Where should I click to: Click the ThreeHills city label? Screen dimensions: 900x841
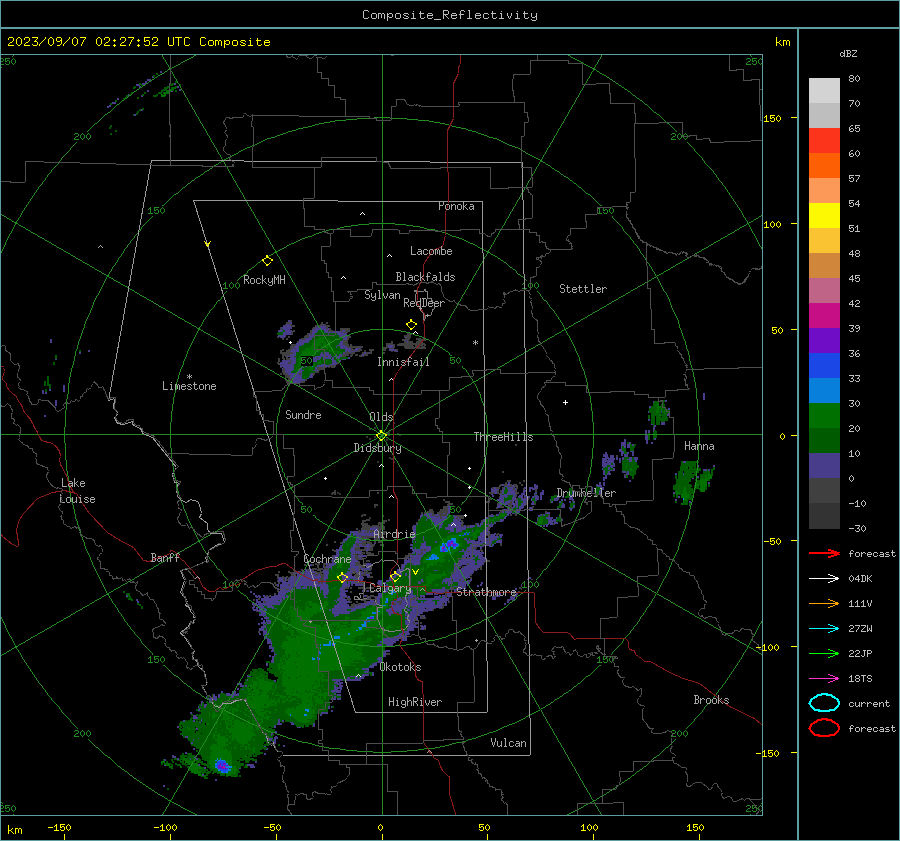[x=503, y=437]
